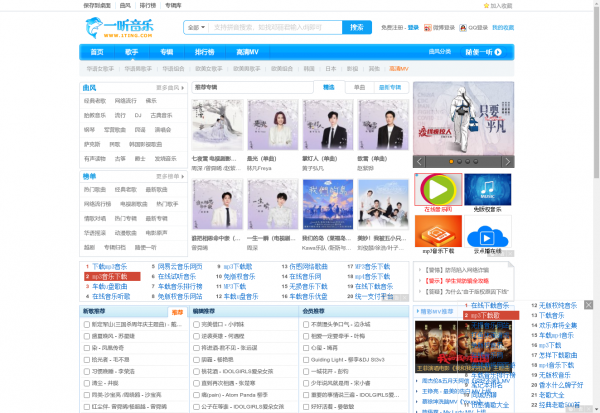Click the 更多曲风 link
This screenshot has width=600, height=413.
click(170, 88)
